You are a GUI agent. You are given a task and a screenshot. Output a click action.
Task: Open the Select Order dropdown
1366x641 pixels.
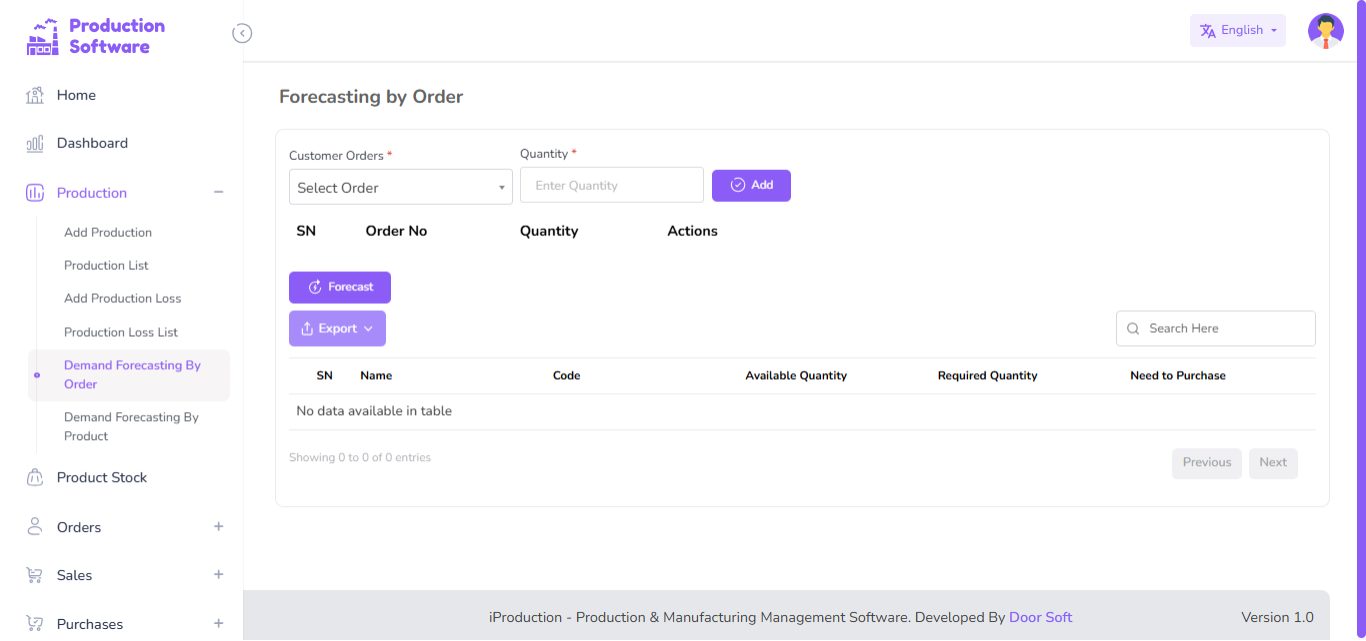400,187
